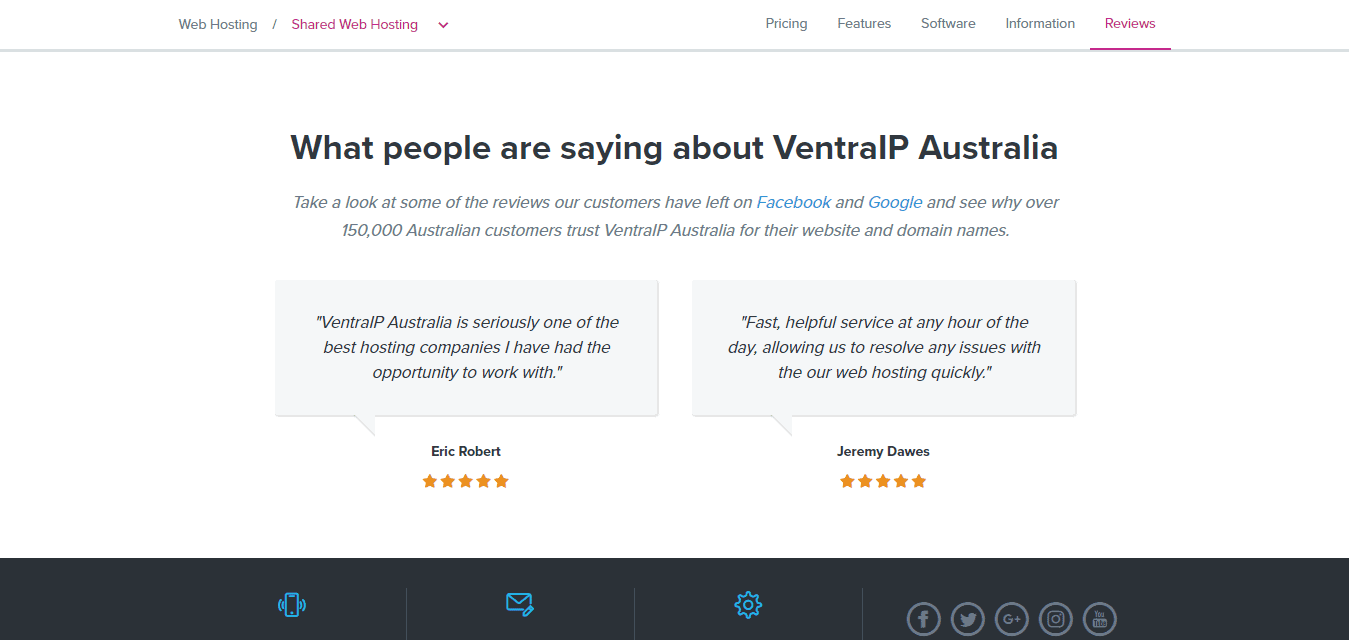Open the Facebook social icon in footer

(924, 619)
